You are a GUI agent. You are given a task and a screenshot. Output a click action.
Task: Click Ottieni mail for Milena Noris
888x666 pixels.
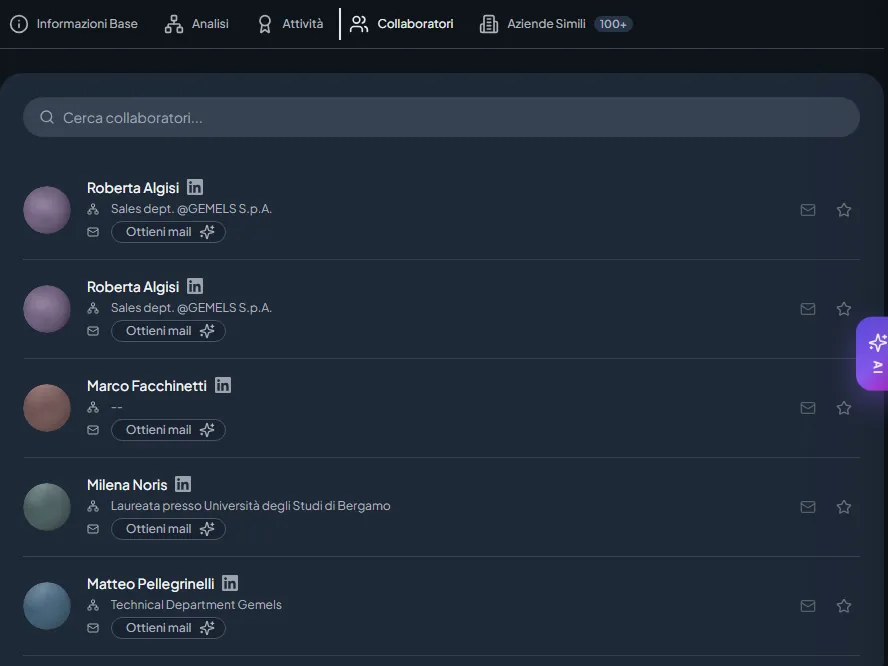click(x=168, y=529)
